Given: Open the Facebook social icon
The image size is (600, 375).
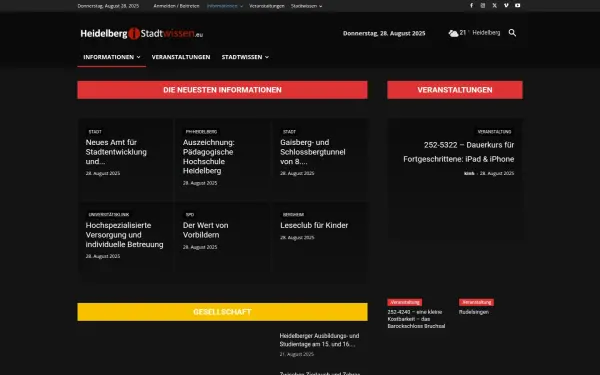Looking at the screenshot, I should click(471, 6).
